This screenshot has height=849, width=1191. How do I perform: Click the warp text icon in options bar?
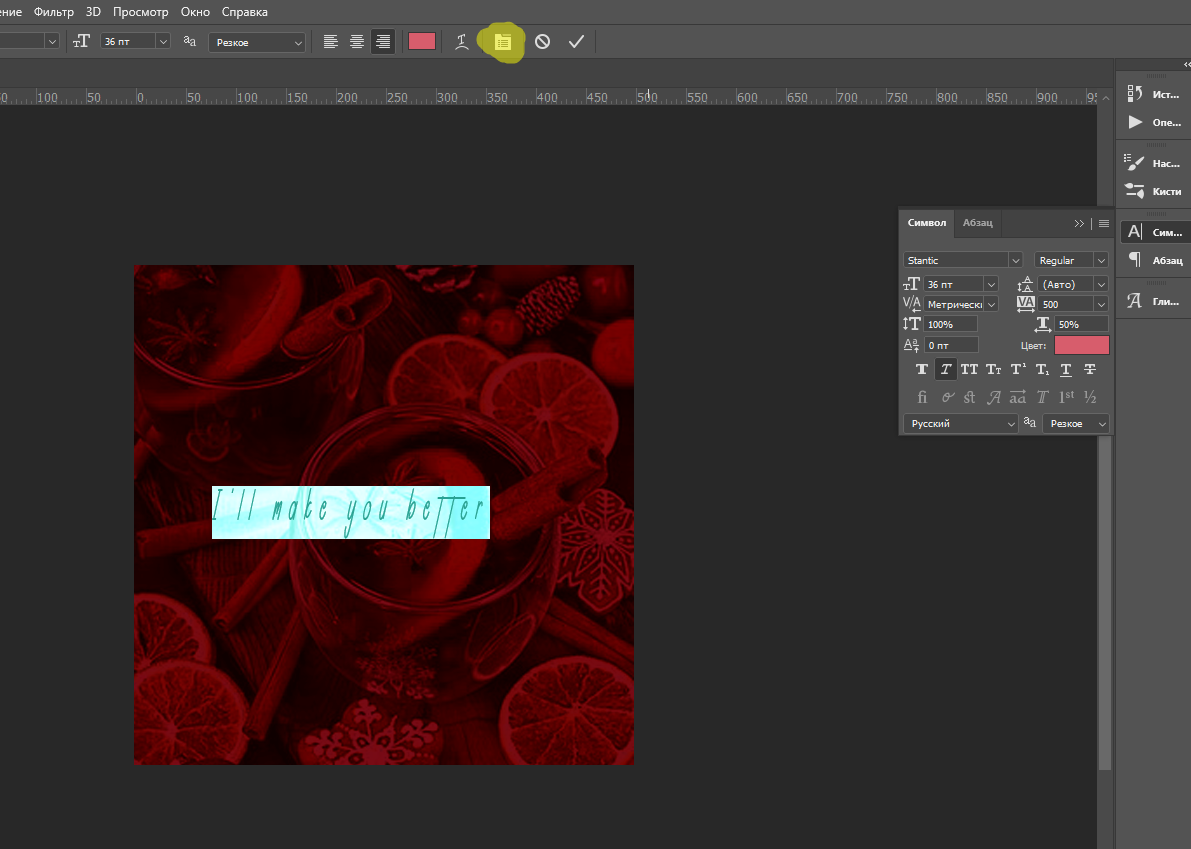(461, 42)
